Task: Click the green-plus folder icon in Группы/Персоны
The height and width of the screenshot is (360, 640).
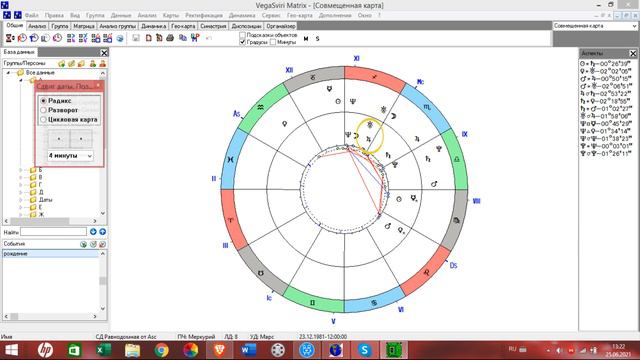Action: 62,63
